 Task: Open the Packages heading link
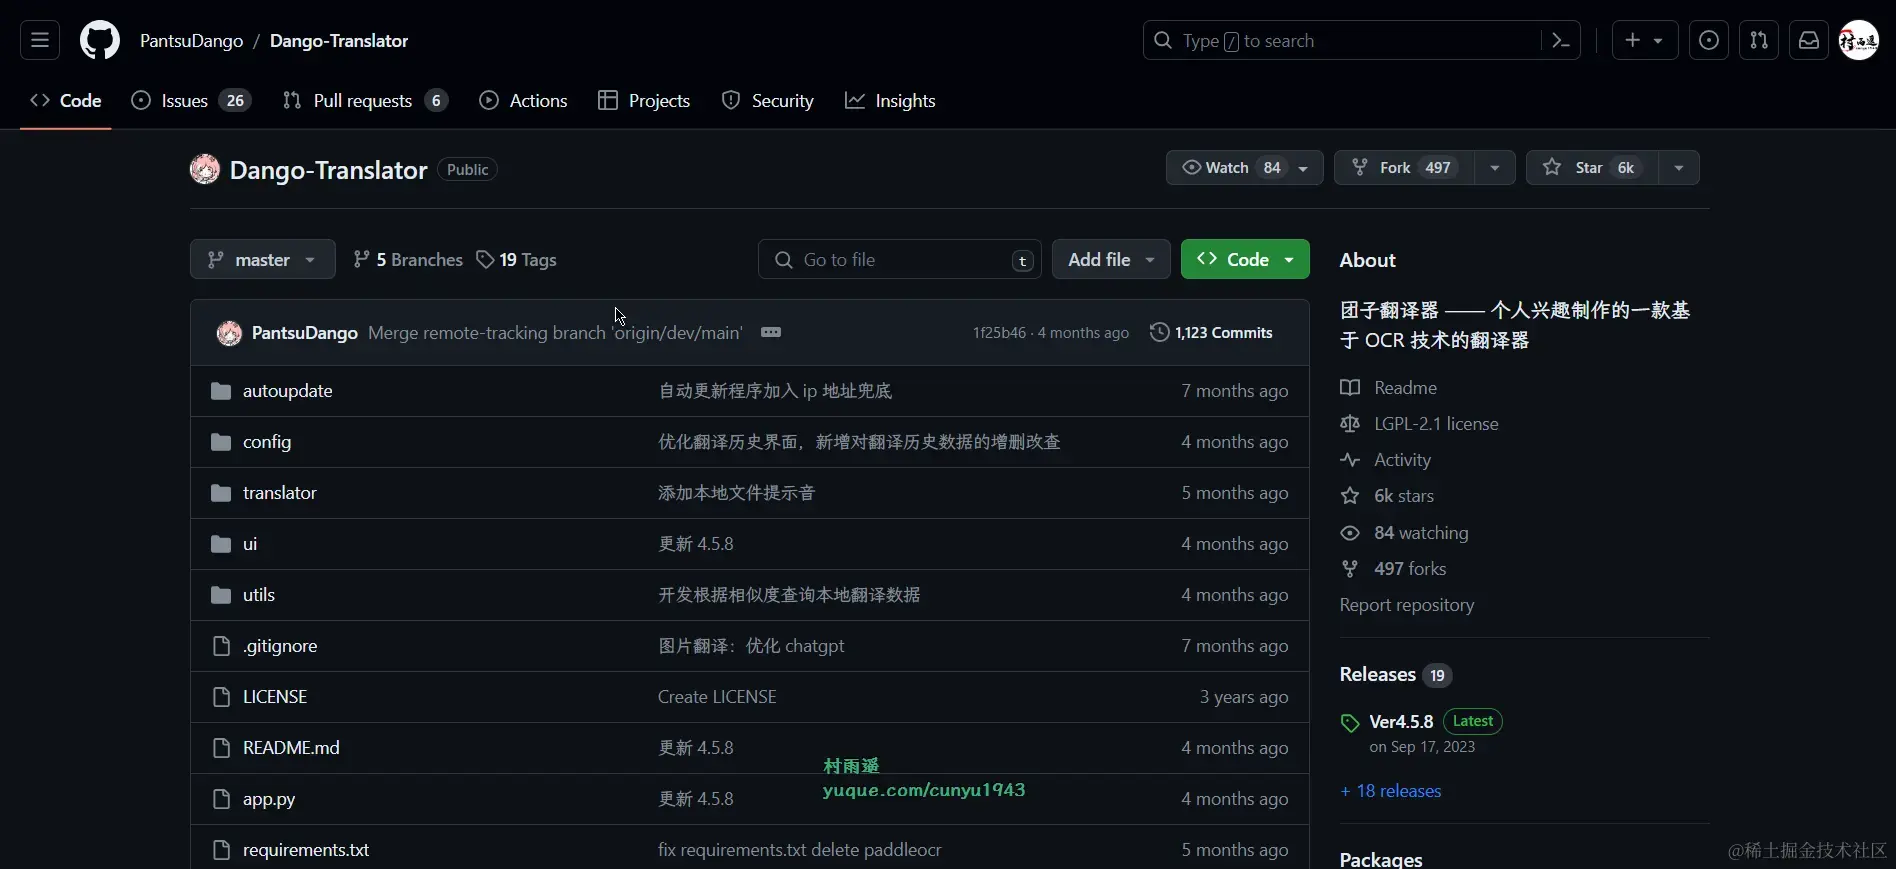(1381, 859)
